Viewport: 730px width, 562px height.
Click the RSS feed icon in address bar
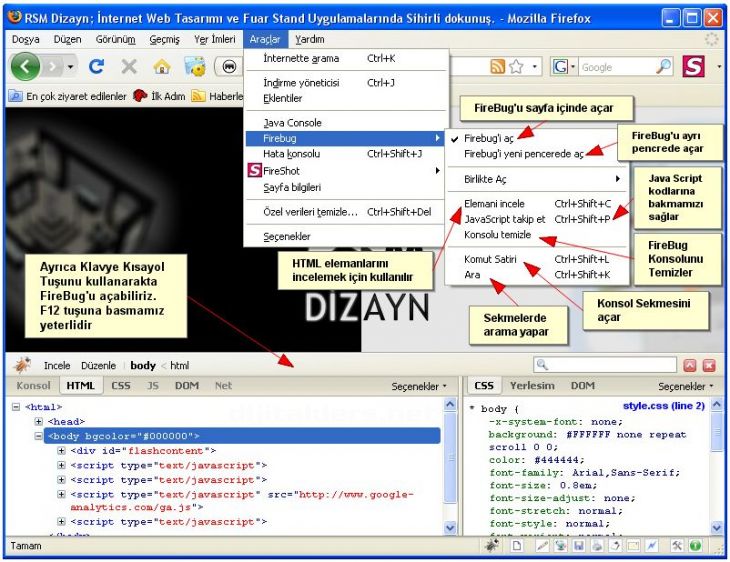click(498, 67)
